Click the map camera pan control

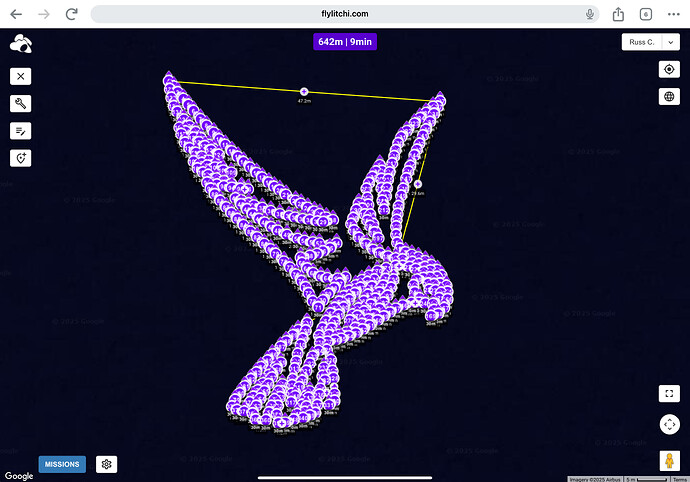(x=670, y=424)
